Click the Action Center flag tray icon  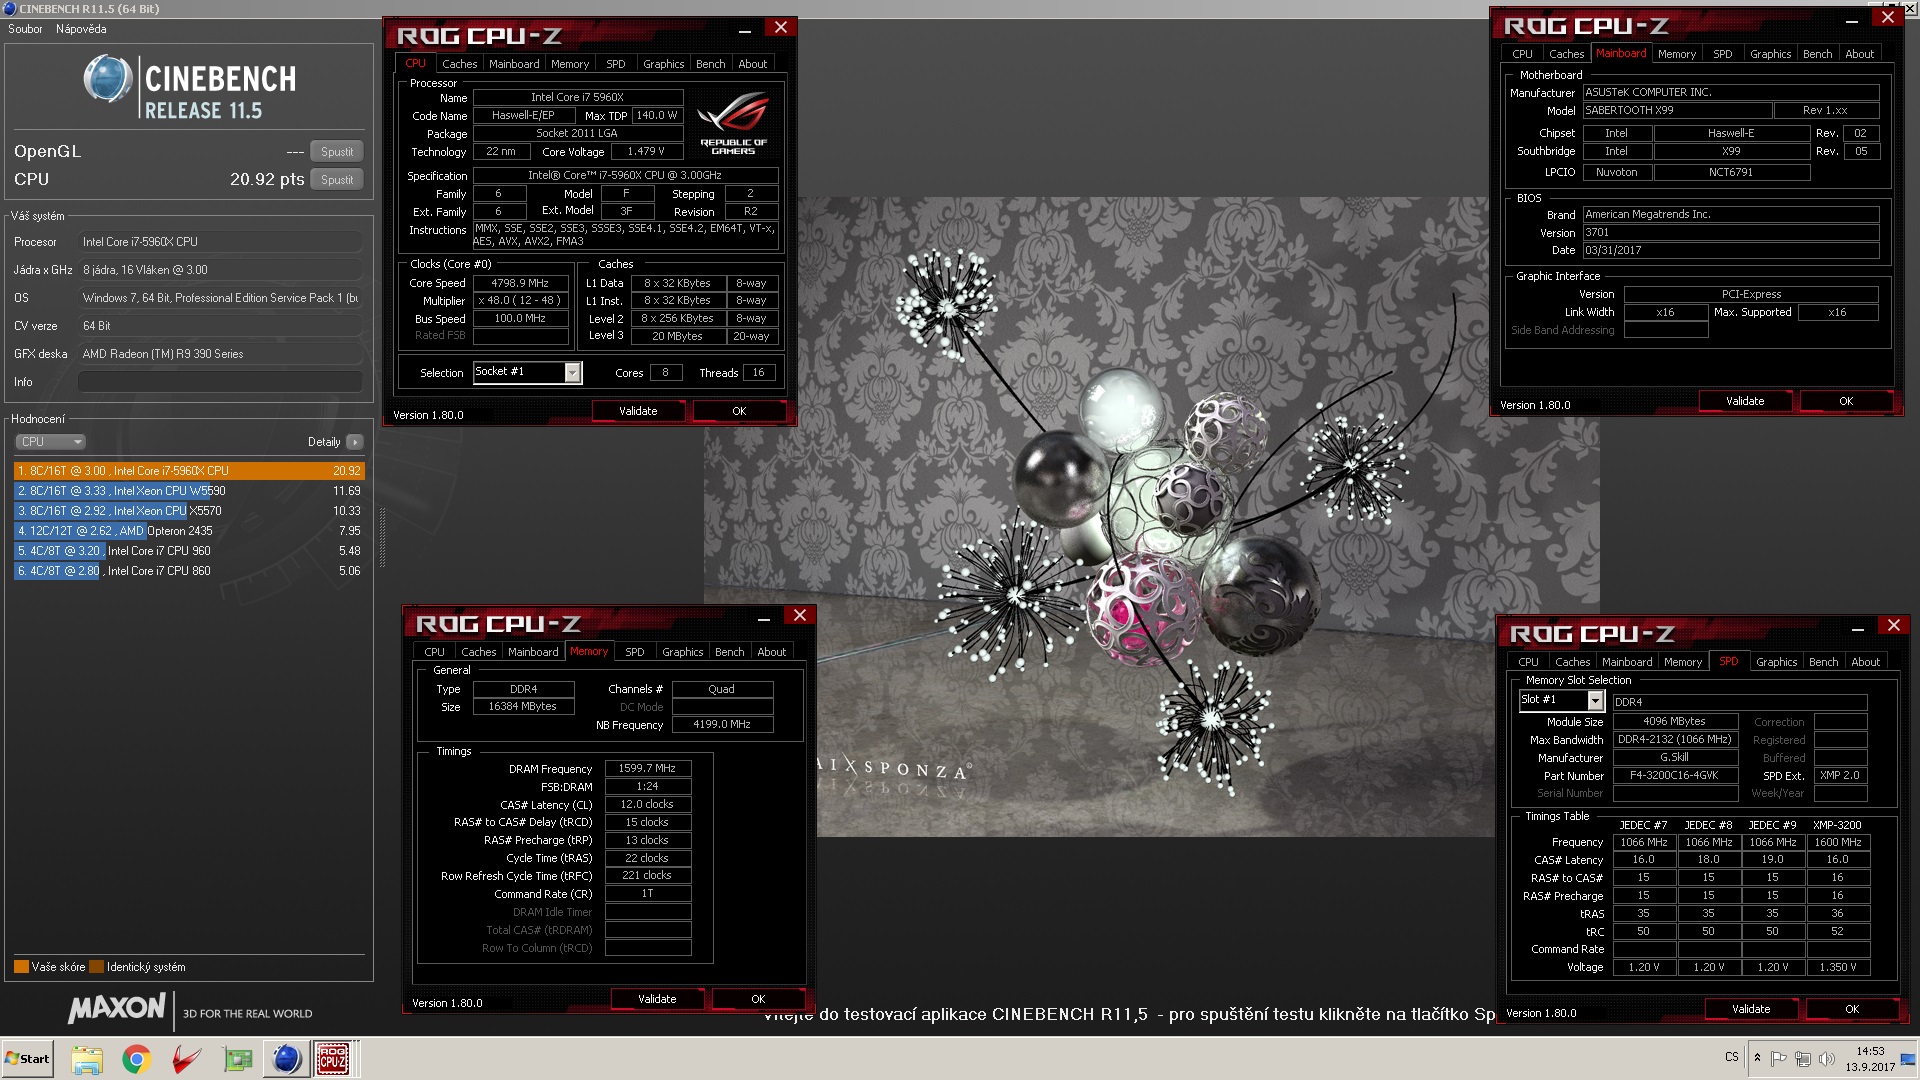pos(1778,1059)
